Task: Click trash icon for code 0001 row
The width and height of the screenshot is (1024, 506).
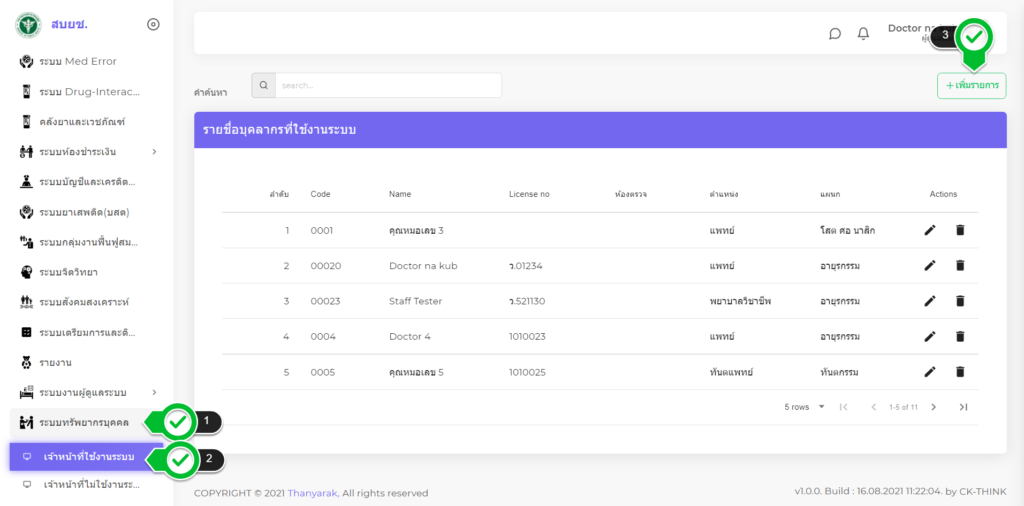Action: (960, 231)
